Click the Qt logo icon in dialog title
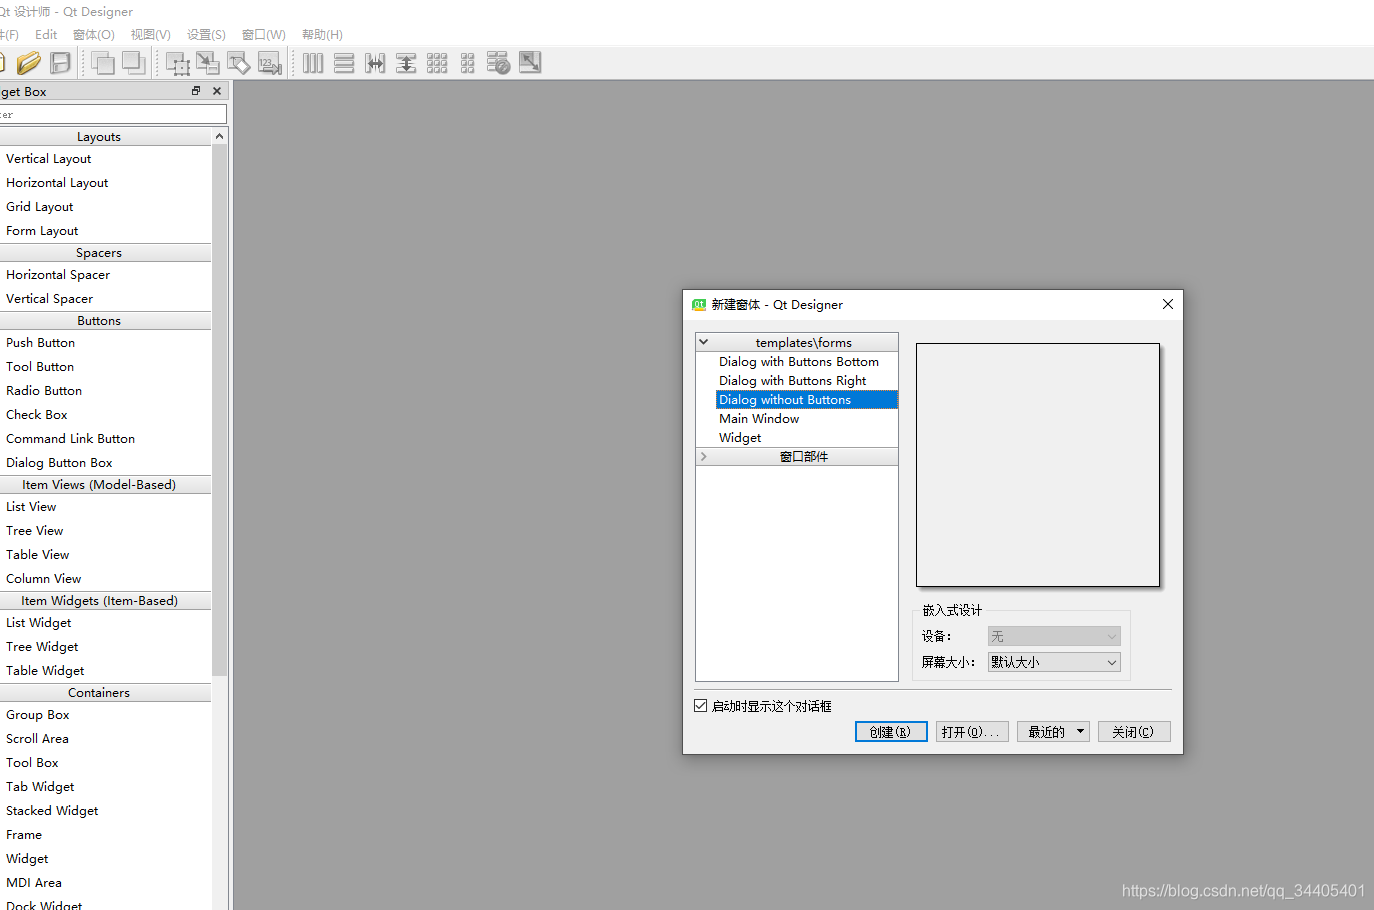The image size is (1374, 910). pyautogui.click(x=698, y=305)
